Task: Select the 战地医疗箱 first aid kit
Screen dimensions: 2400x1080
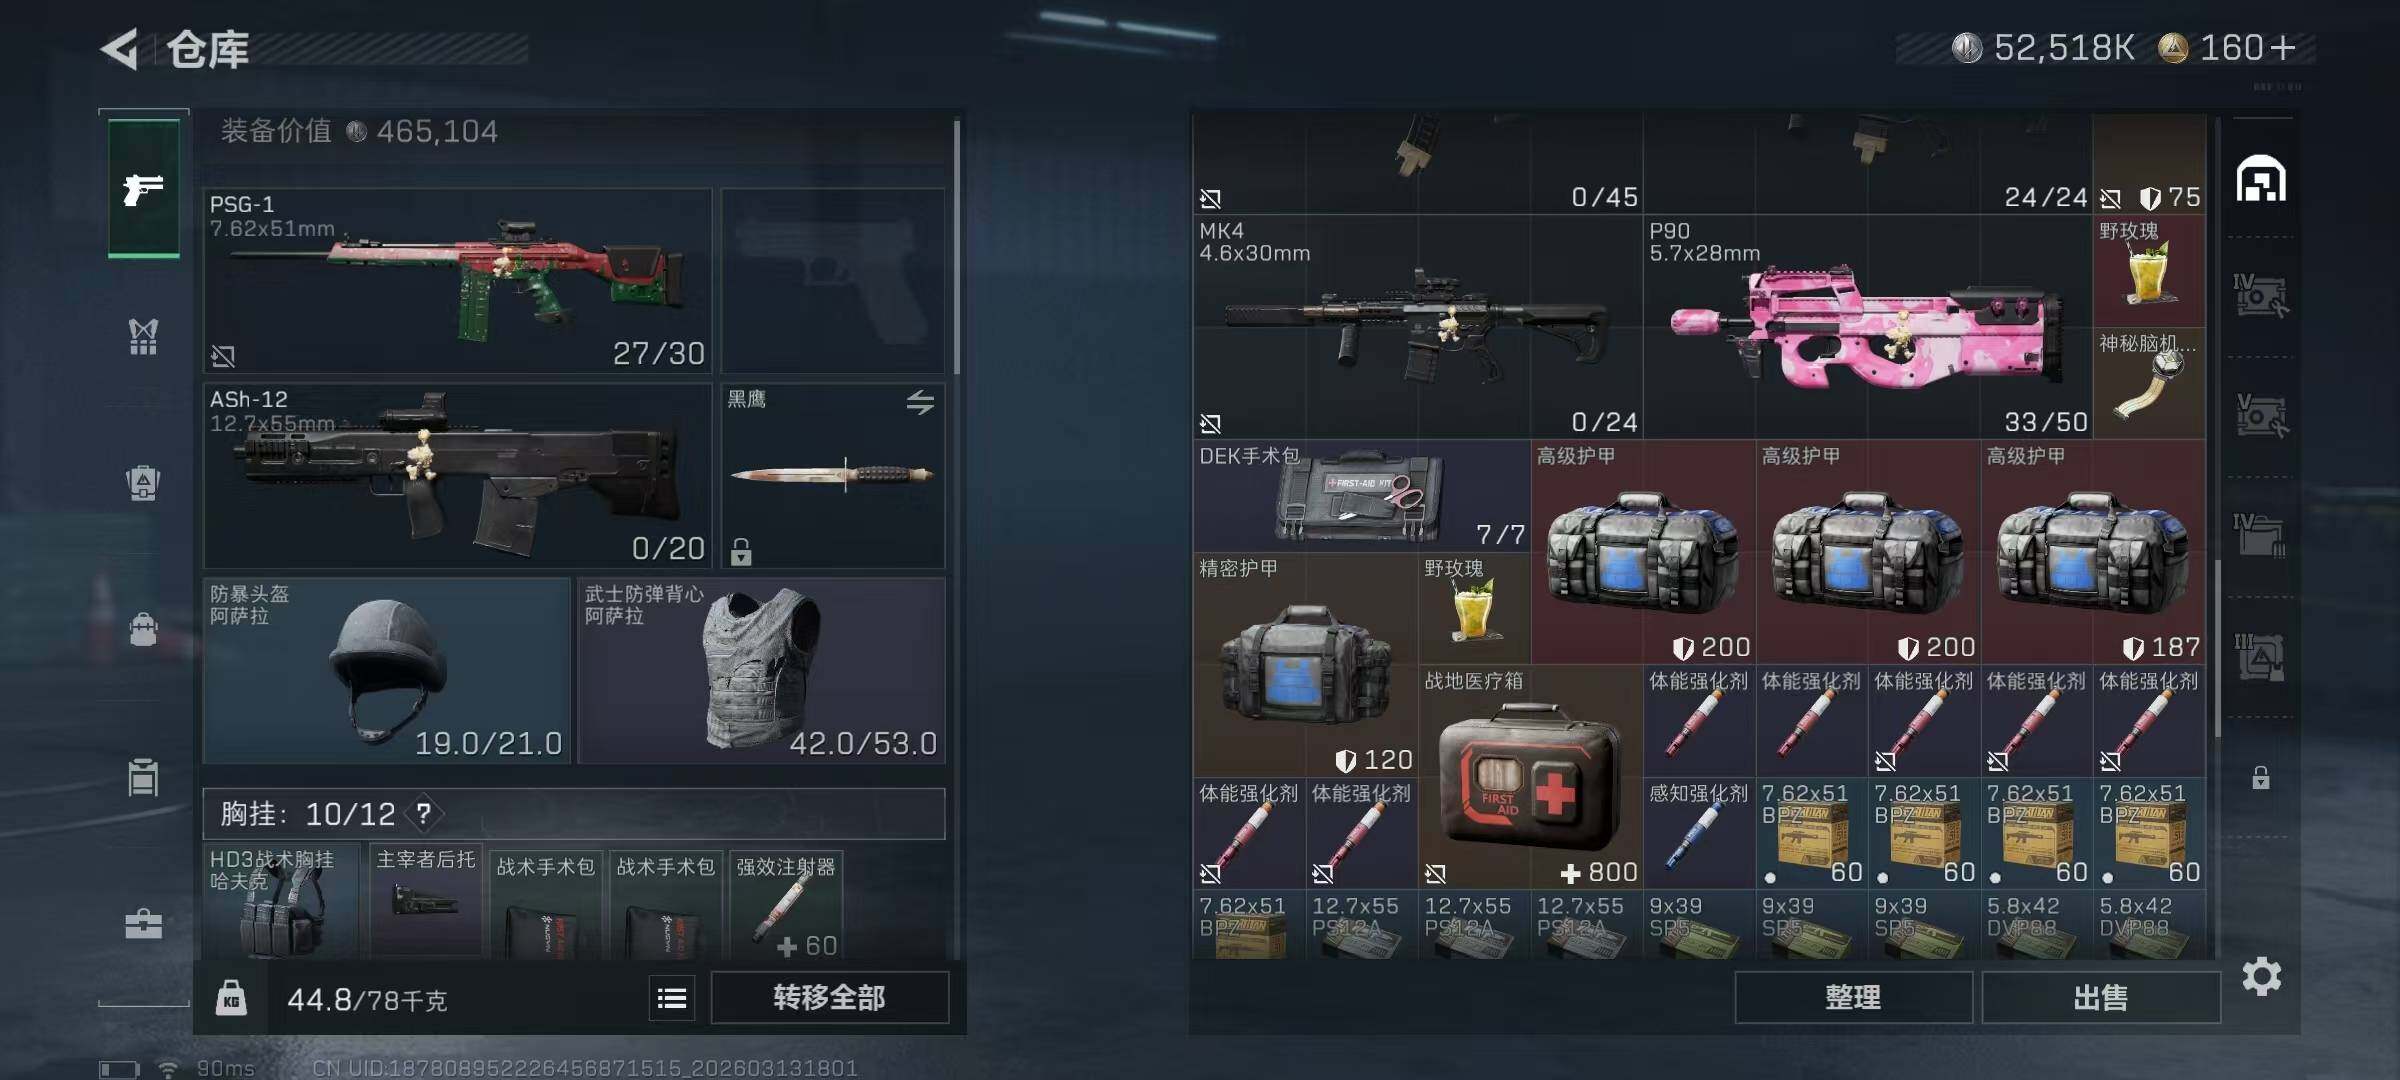Action: pyautogui.click(x=1530, y=776)
